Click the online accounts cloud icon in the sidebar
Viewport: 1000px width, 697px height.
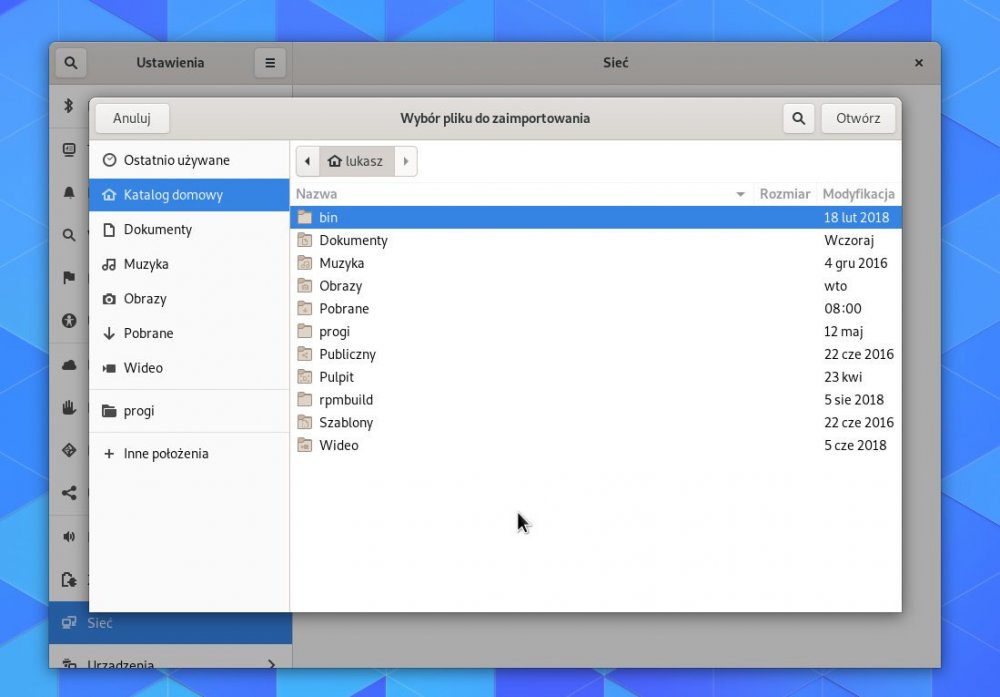tap(69, 365)
